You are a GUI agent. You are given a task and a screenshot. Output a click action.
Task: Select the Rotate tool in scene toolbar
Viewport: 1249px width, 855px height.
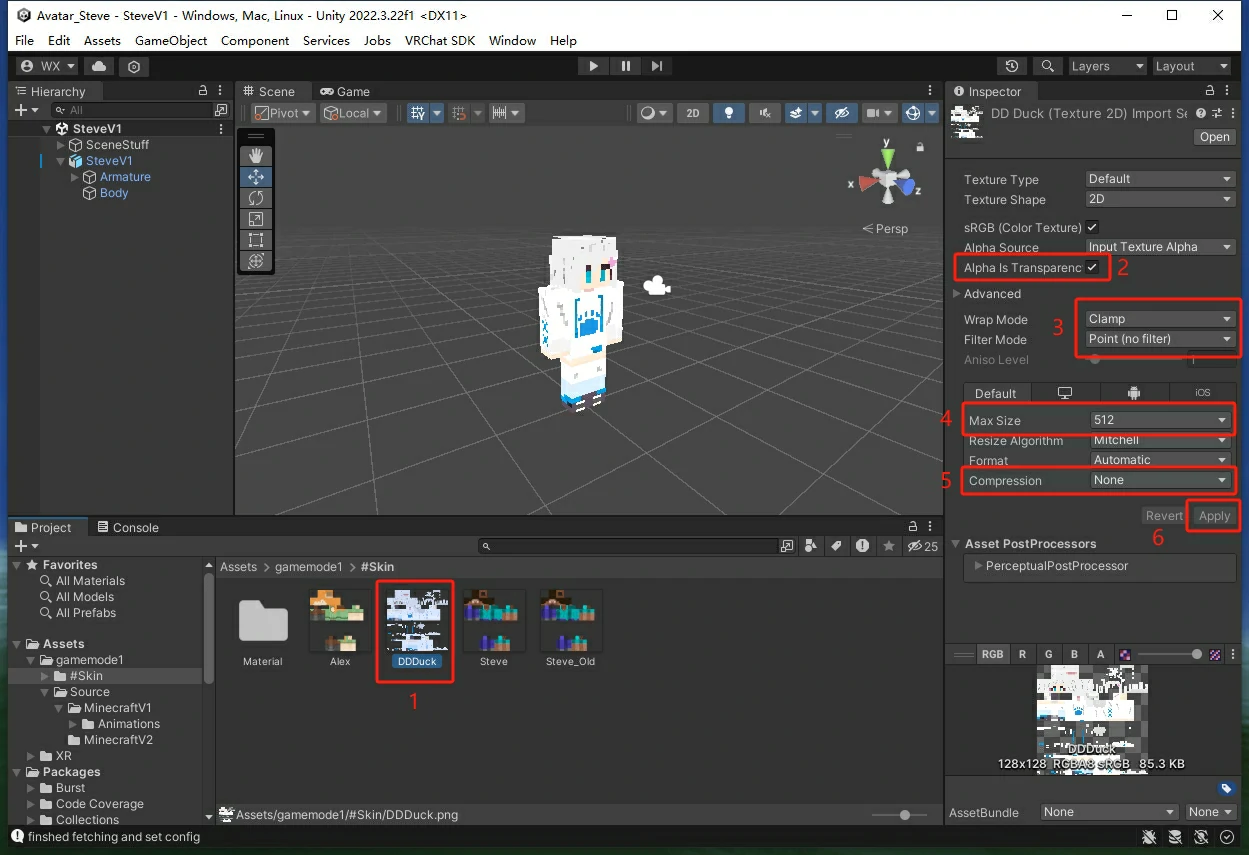(256, 198)
